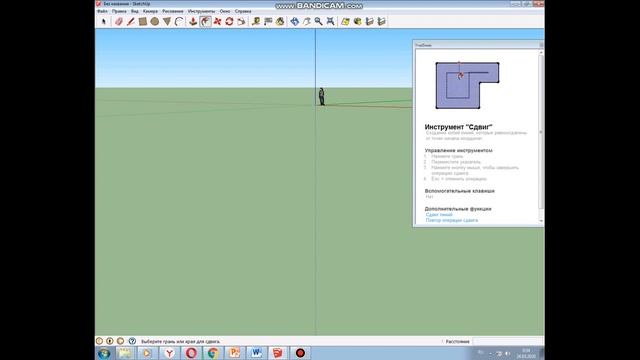Viewport: 640px width, 360px height.
Task: Select the Polygon drawing tool
Action: (167, 22)
